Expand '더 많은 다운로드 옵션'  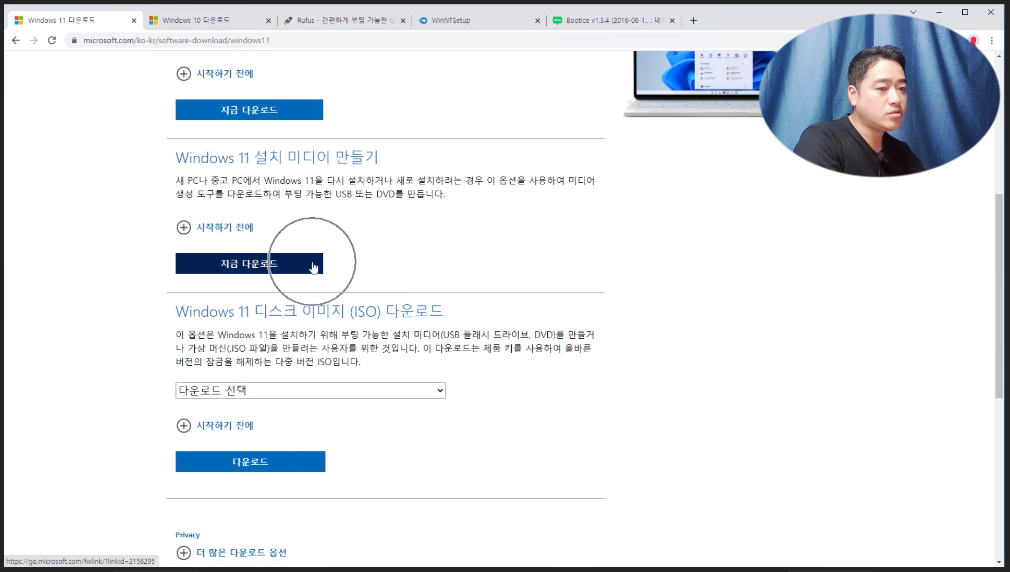pyautogui.click(x=231, y=553)
